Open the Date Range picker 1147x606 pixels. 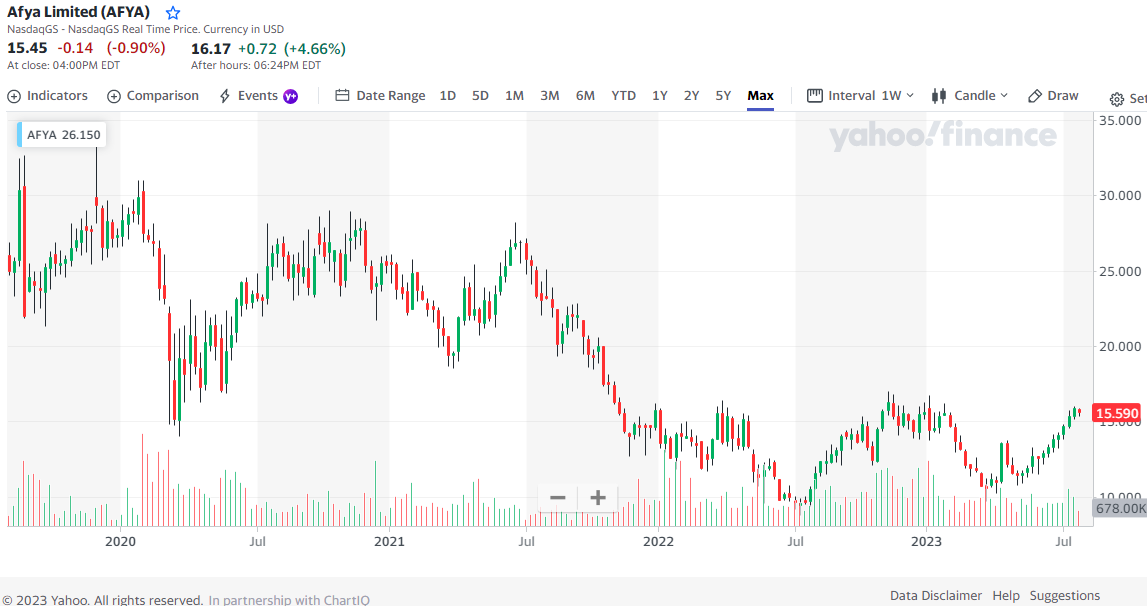click(x=380, y=96)
